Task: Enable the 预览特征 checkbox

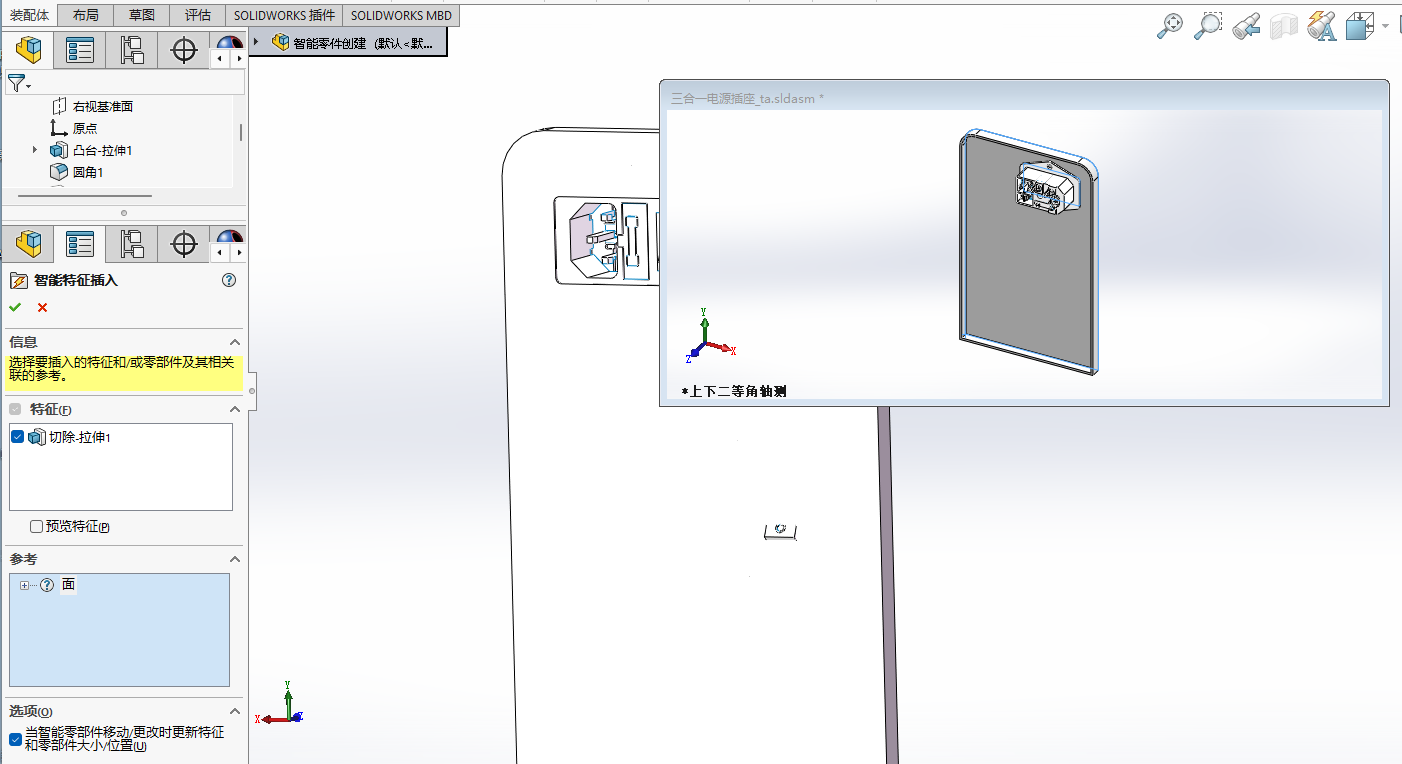Action: click(37, 527)
